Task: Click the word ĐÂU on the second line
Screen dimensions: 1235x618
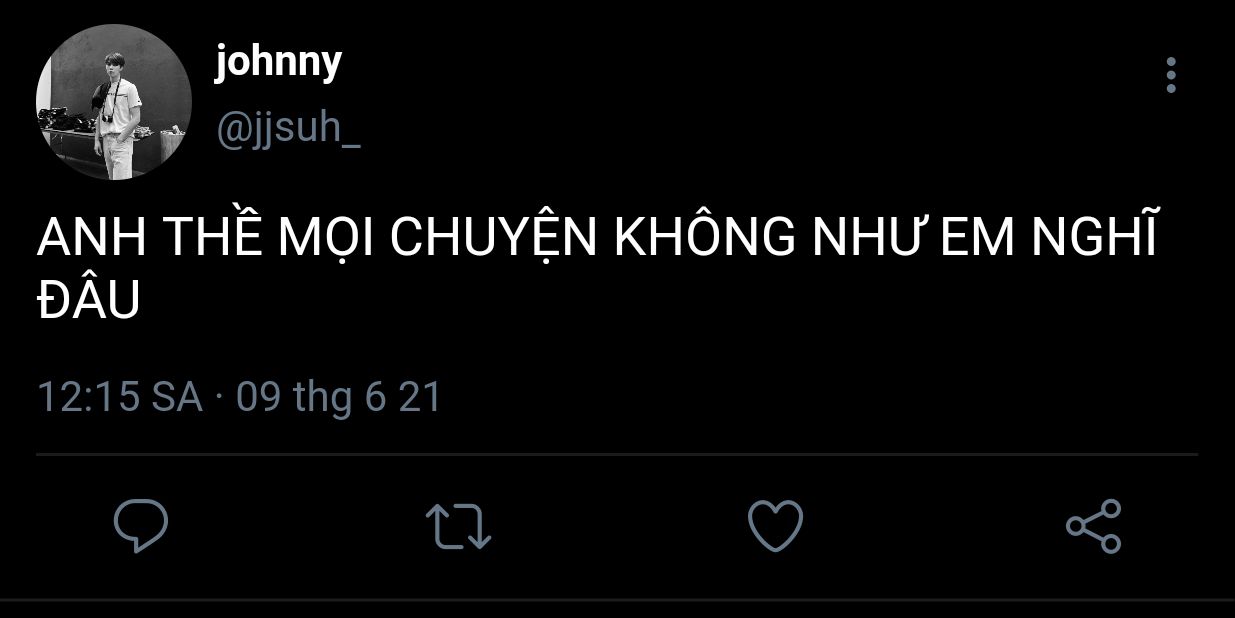Action: coord(88,302)
